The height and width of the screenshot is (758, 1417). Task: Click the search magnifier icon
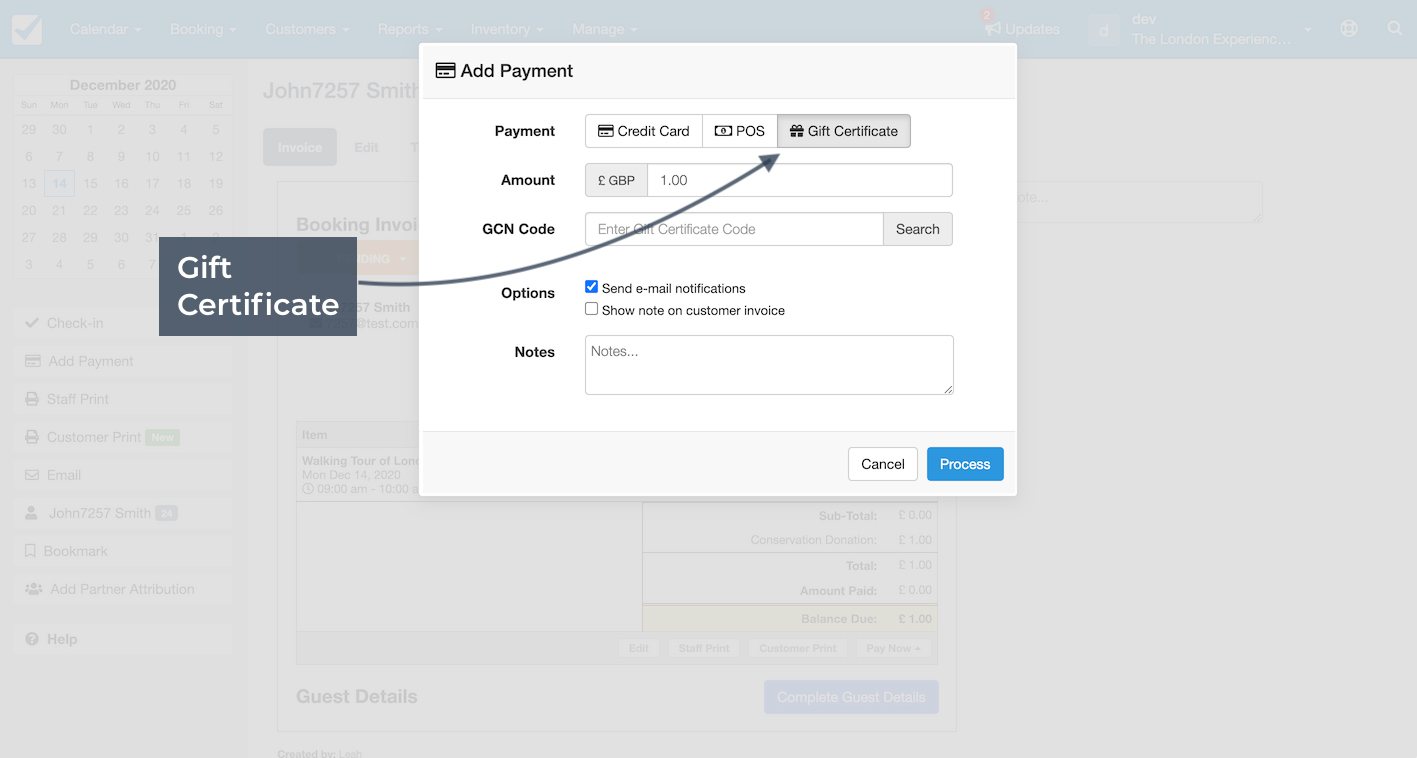[x=1395, y=29]
